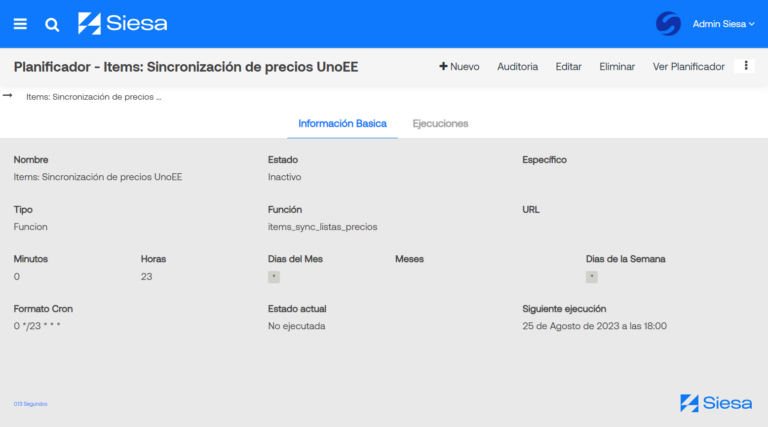
Task: Click the No ejecutada status value
Action: click(296, 326)
